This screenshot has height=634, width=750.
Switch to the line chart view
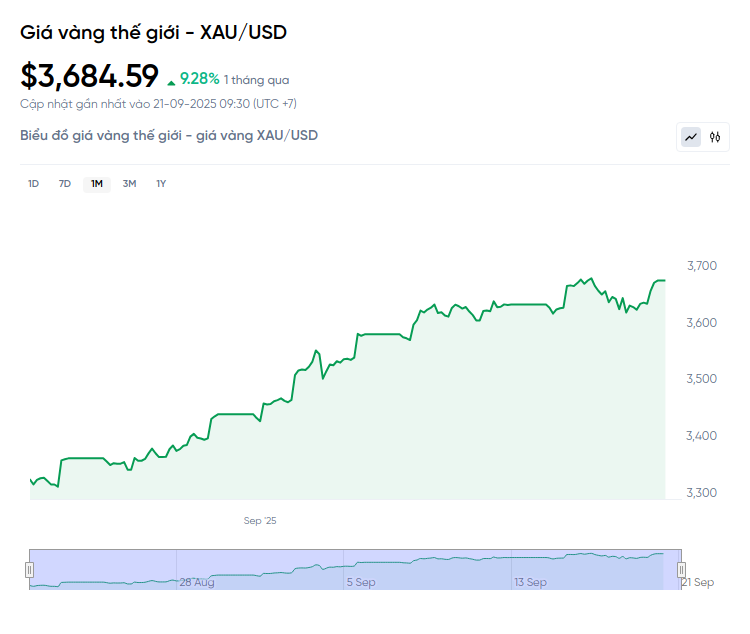point(691,137)
